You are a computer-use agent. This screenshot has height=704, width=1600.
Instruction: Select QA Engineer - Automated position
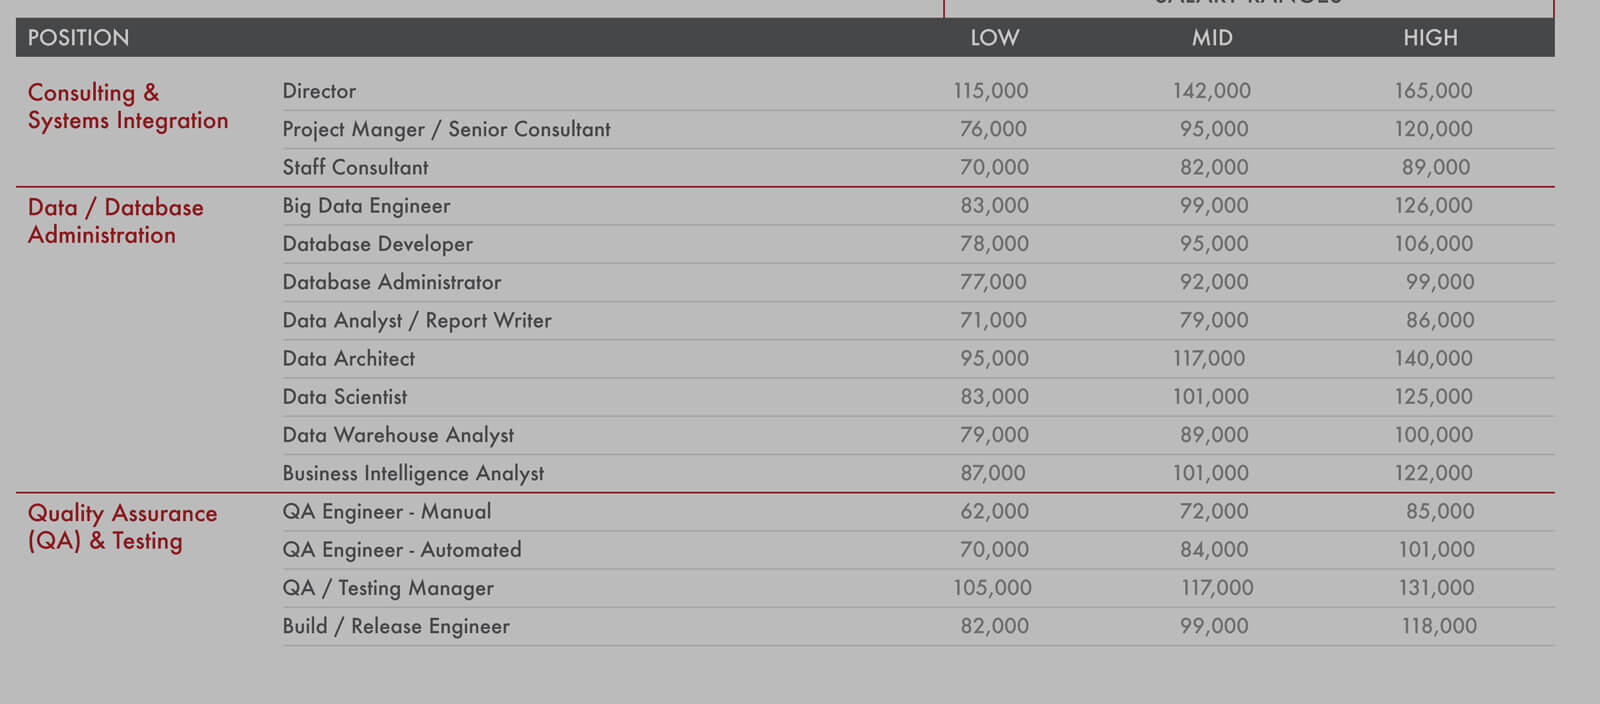point(401,550)
